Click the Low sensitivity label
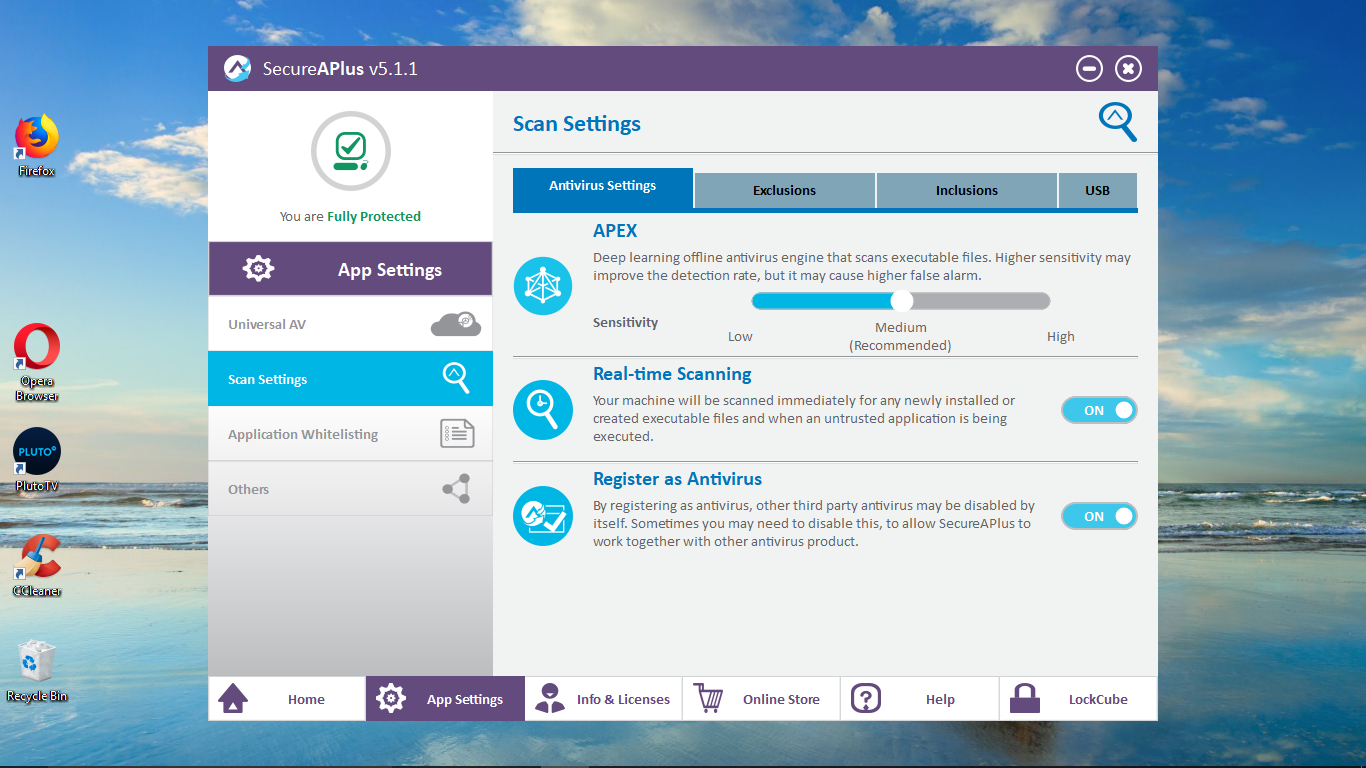1366x768 pixels. [x=740, y=336]
